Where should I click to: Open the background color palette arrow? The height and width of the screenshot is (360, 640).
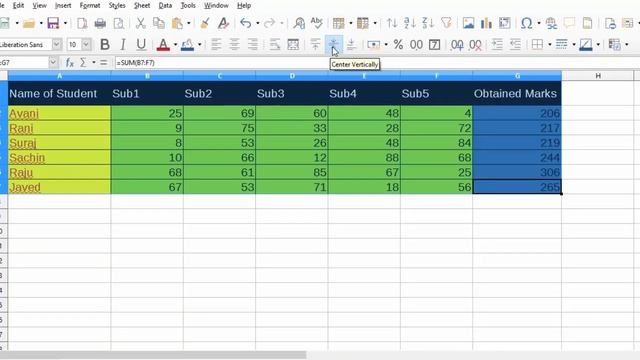point(200,44)
